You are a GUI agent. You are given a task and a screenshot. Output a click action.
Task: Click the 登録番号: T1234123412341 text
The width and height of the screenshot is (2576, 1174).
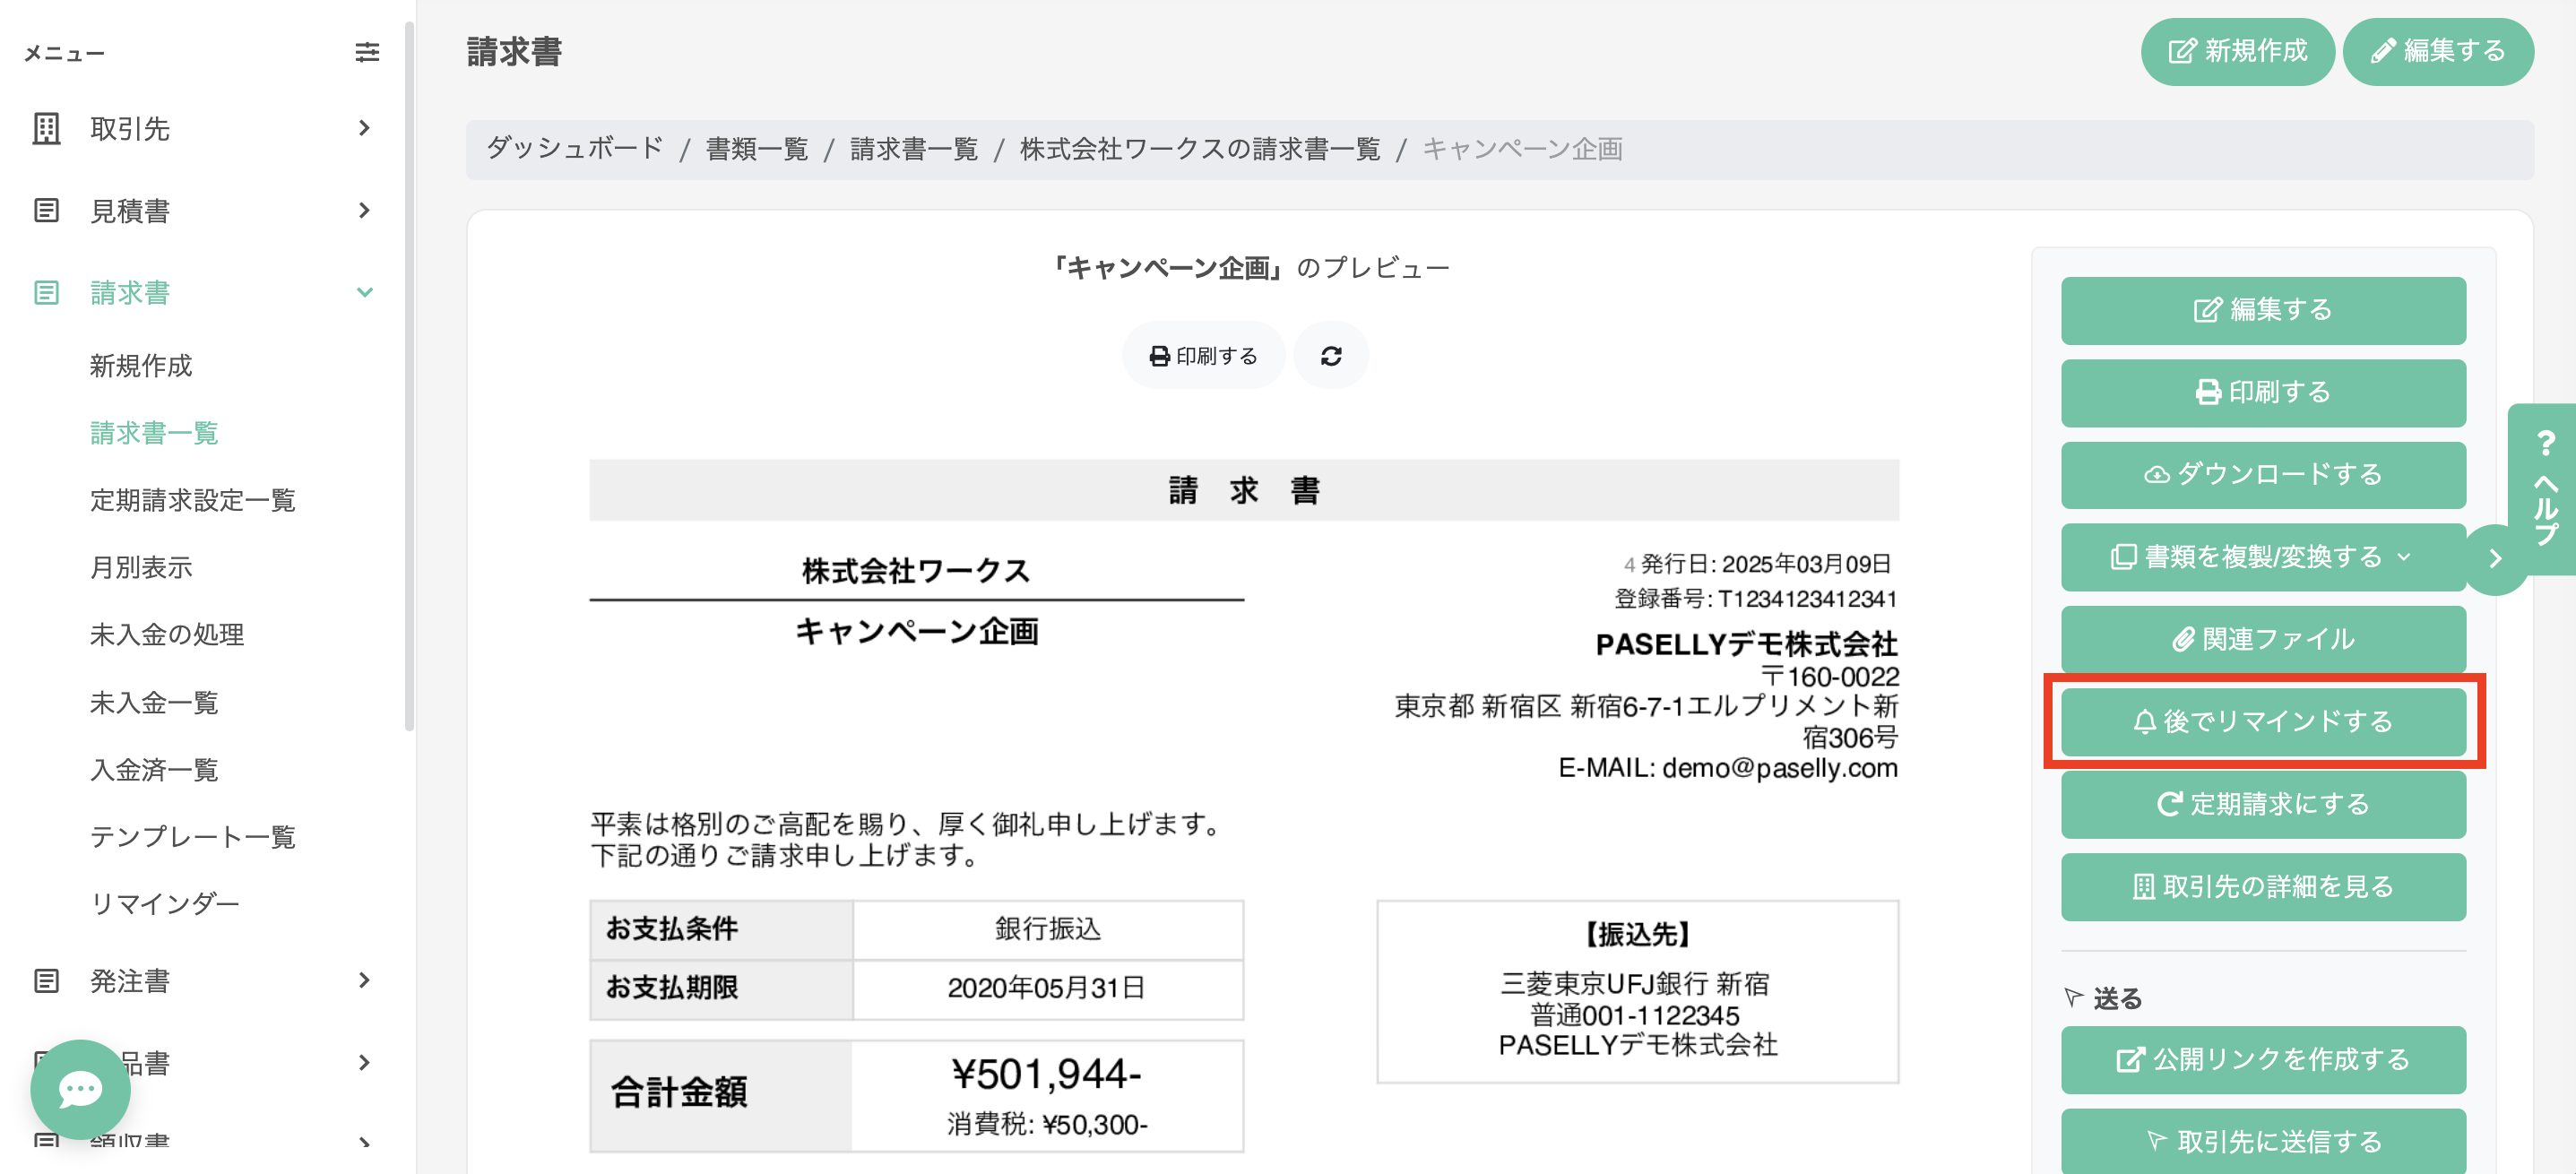coord(1755,599)
